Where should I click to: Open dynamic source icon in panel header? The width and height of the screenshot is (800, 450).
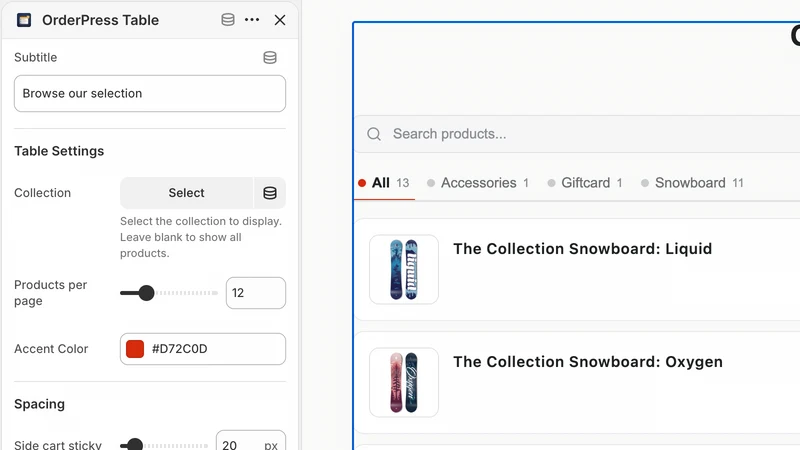point(228,20)
